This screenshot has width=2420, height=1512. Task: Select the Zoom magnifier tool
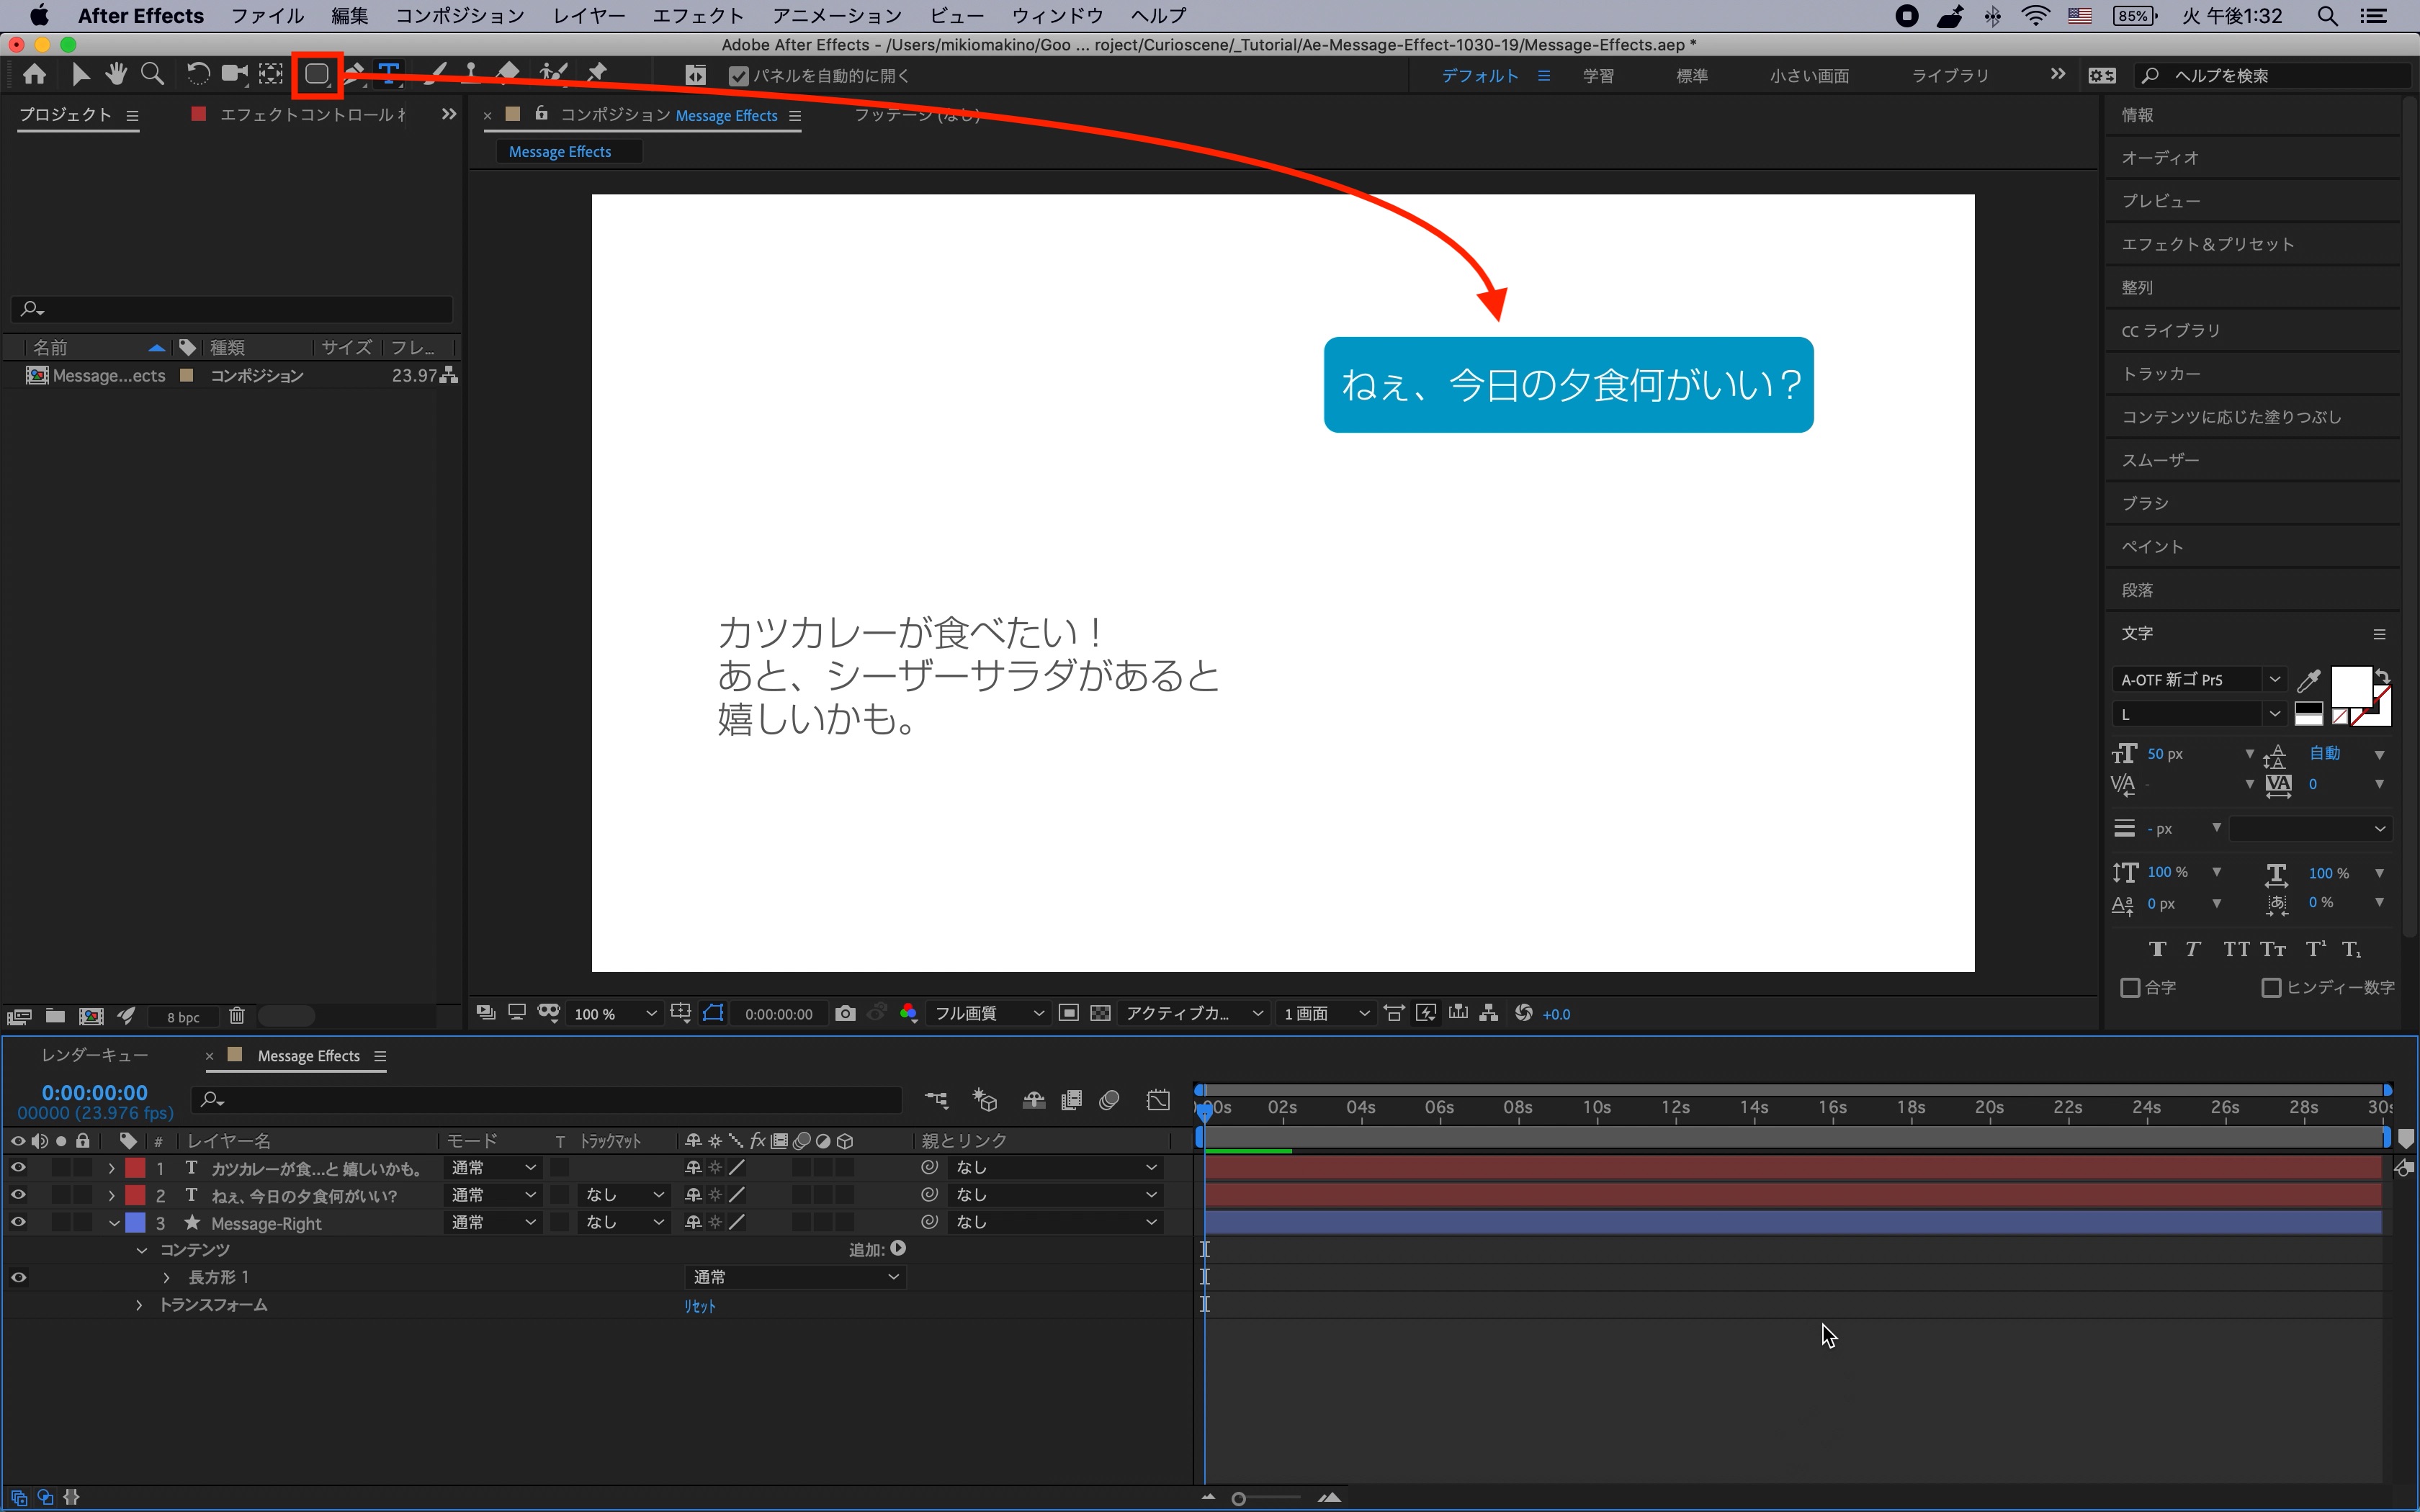pyautogui.click(x=152, y=74)
